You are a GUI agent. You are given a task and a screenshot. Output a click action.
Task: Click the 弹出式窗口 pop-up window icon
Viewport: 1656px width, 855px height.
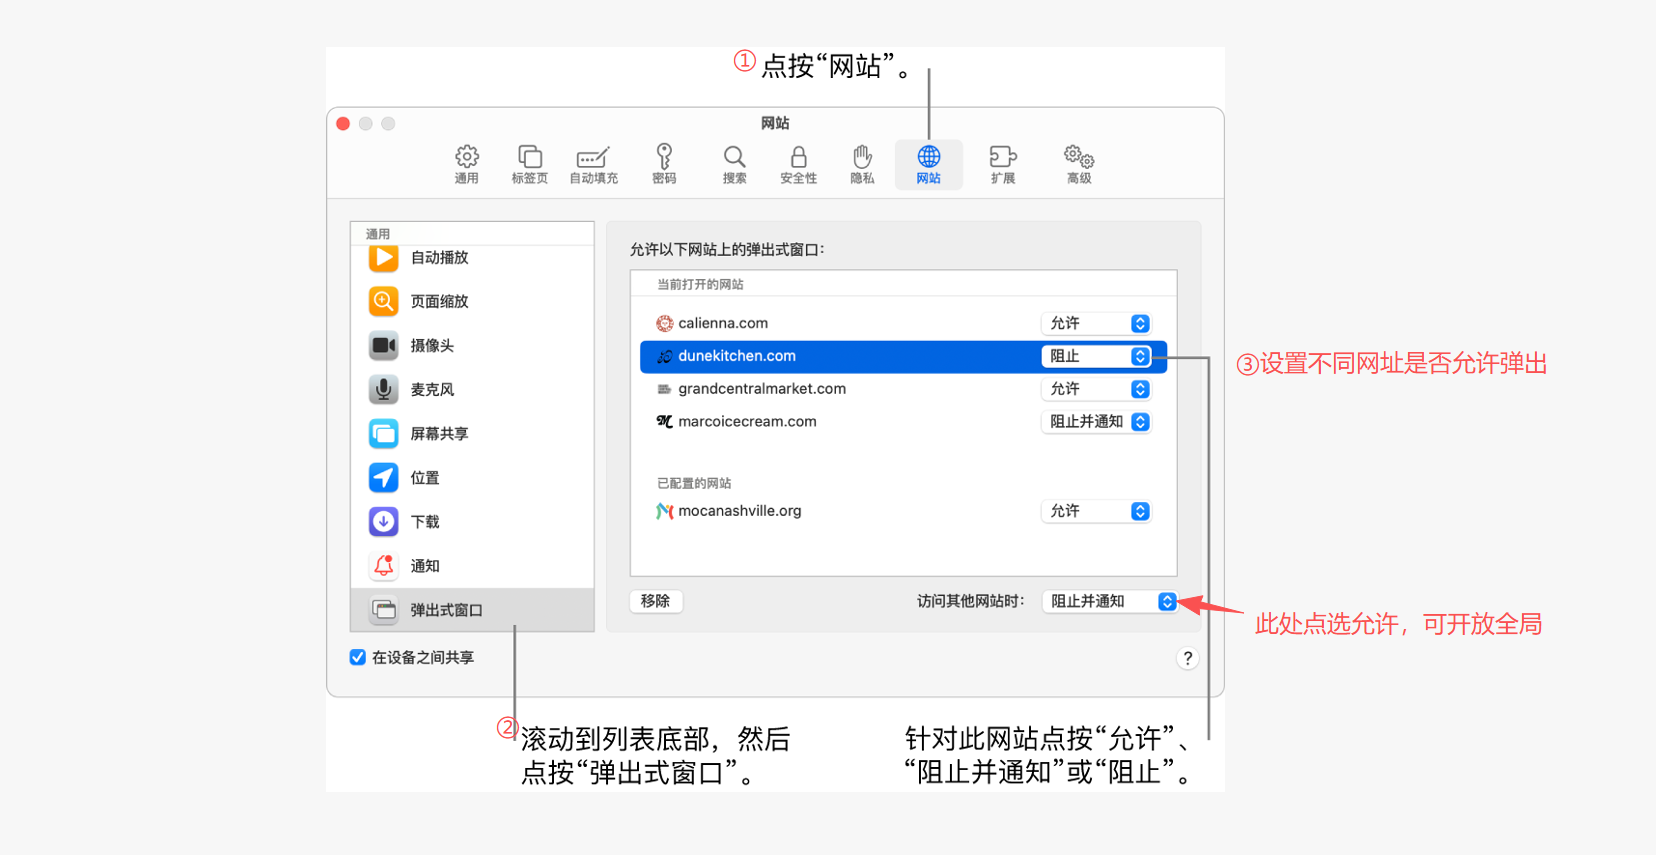pyautogui.click(x=383, y=609)
